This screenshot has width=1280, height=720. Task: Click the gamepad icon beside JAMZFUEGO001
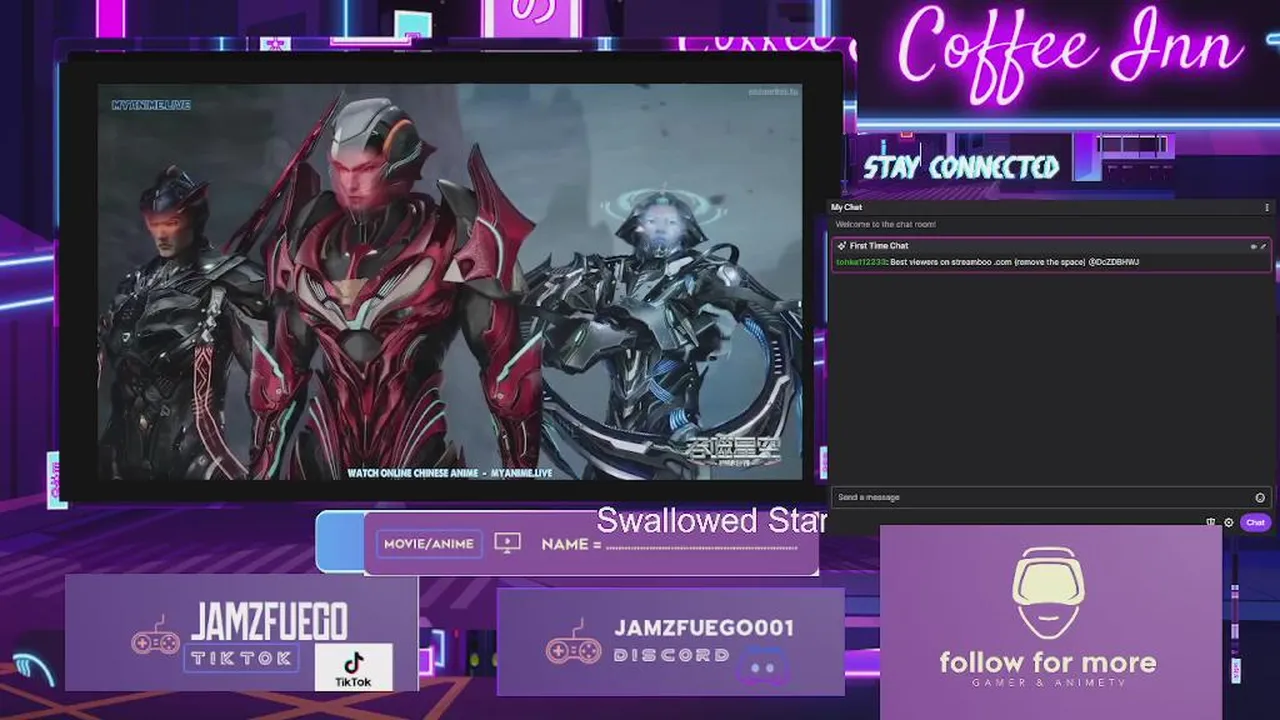tap(573, 641)
